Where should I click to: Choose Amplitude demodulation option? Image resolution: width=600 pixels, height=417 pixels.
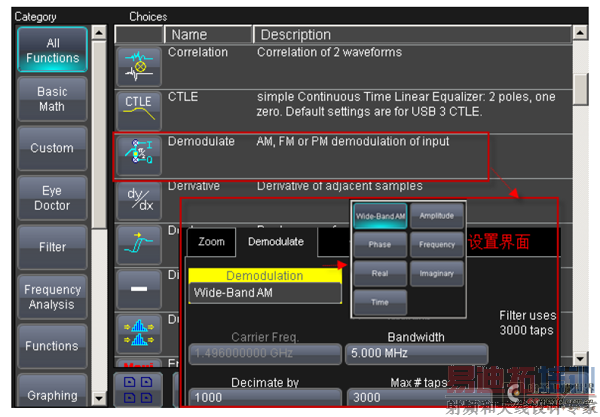(x=437, y=216)
